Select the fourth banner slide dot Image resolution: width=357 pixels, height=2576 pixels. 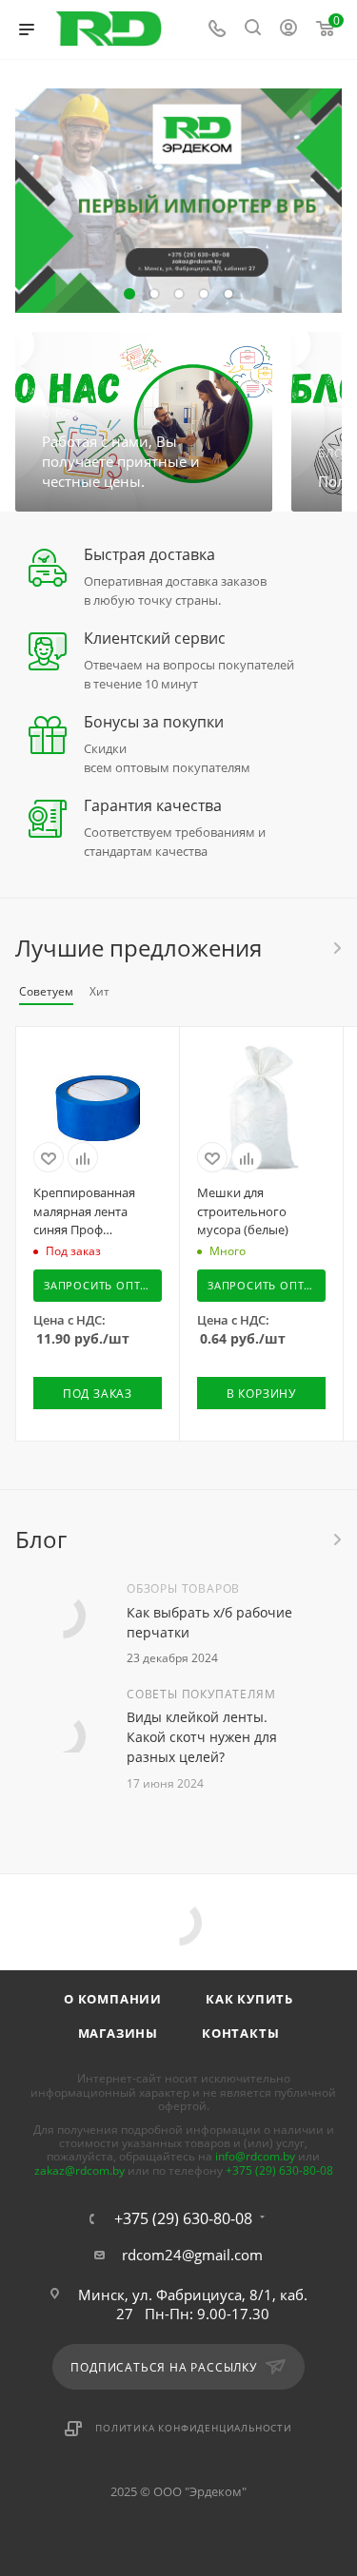coord(204,294)
